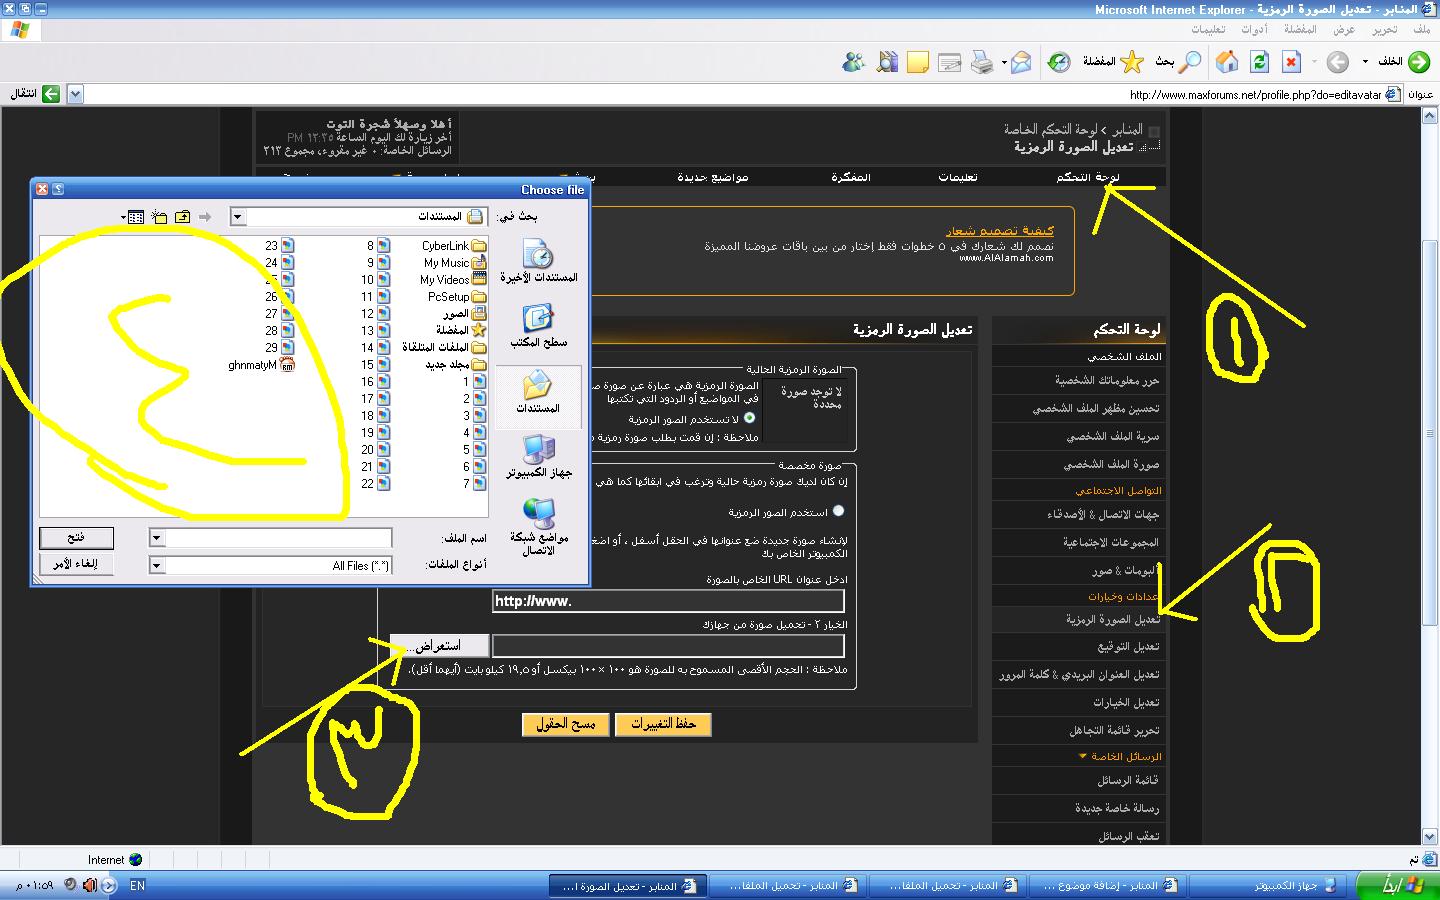Viewport: 1440px width, 900px height.
Task: Select the PcSetup folder
Action: click(457, 297)
